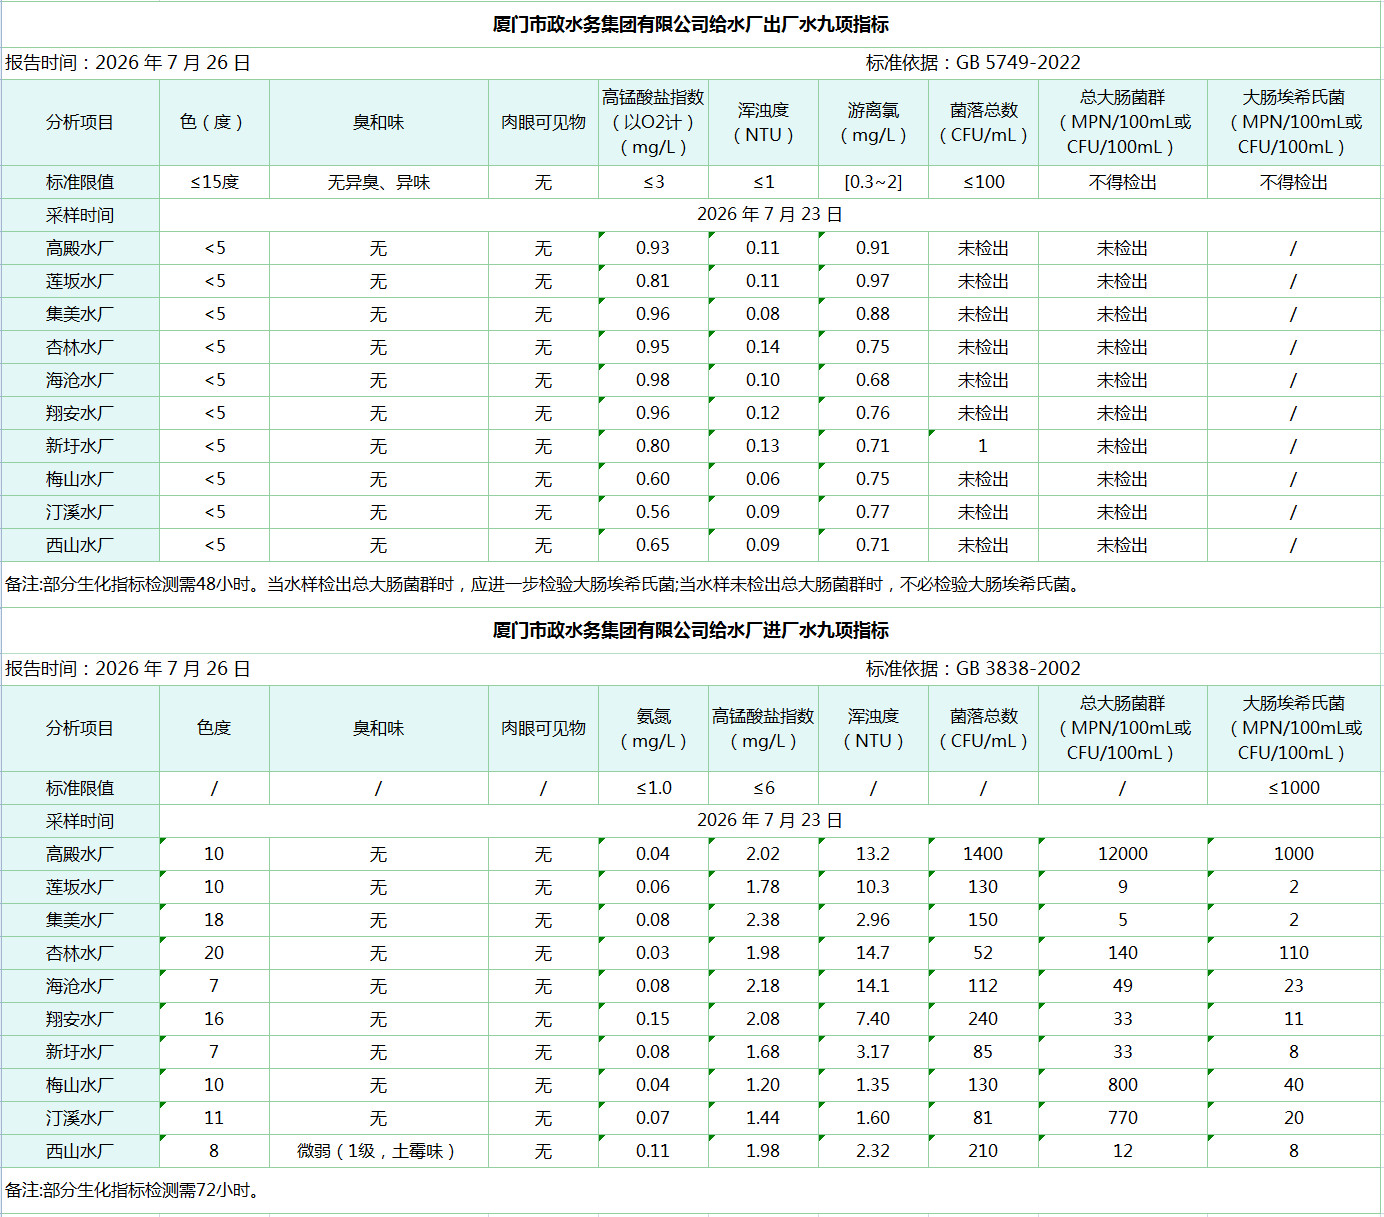Click 报告时间 above the 出厂水 table
Viewport: 1384px width, 1217px height.
[x=128, y=63]
